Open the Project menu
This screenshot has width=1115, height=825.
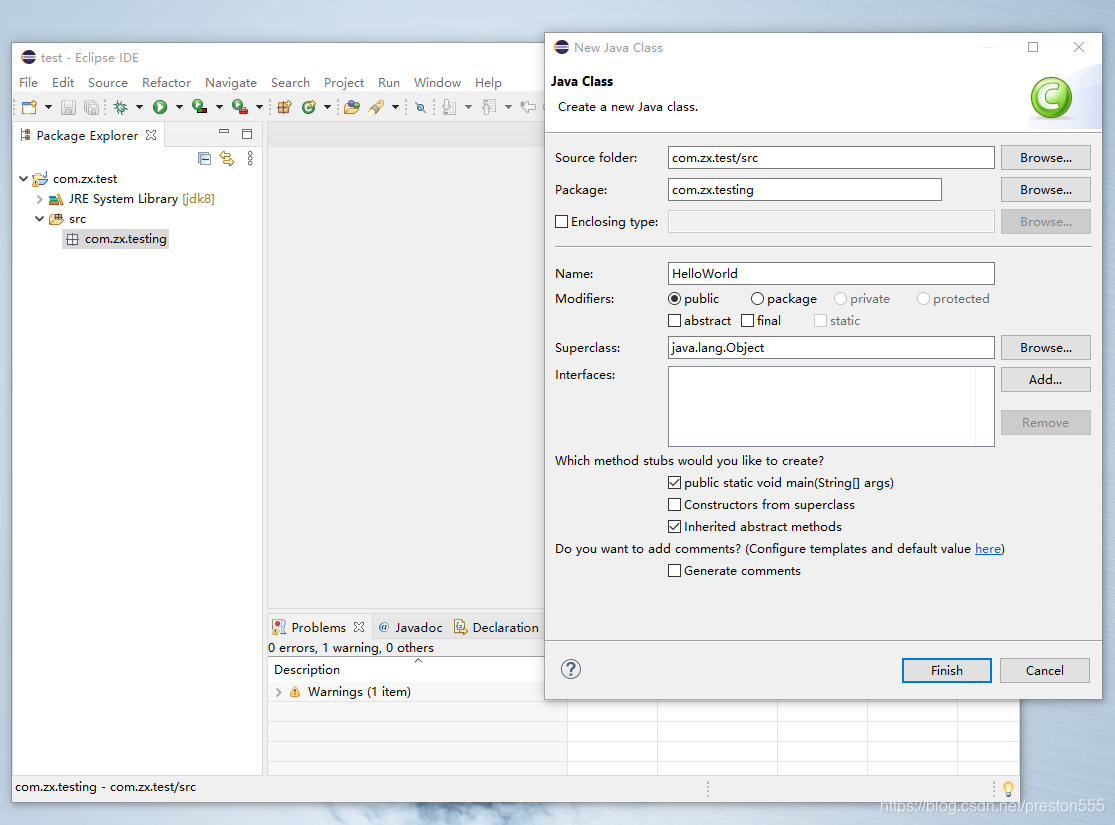(x=344, y=82)
